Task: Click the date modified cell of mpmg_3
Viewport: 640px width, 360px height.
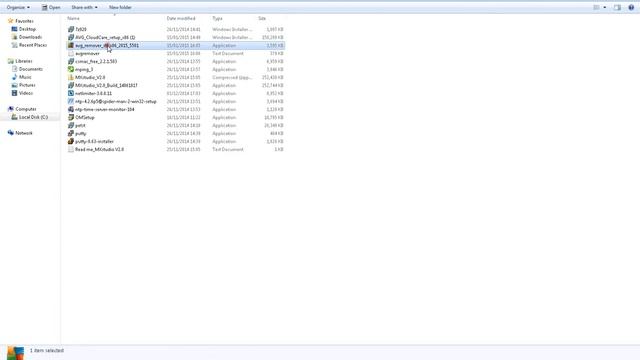Action: point(183,69)
